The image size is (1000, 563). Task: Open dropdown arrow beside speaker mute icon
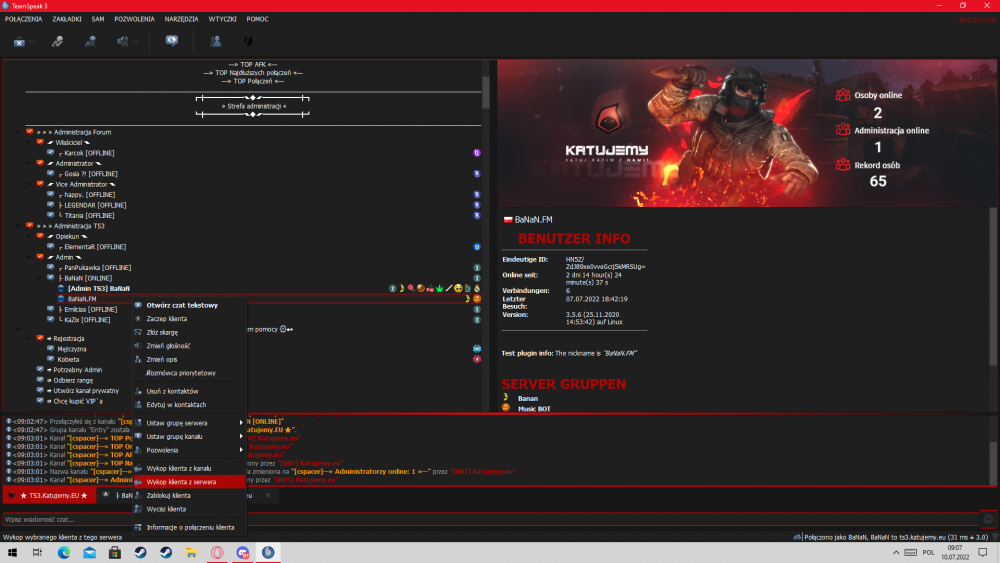[135, 42]
